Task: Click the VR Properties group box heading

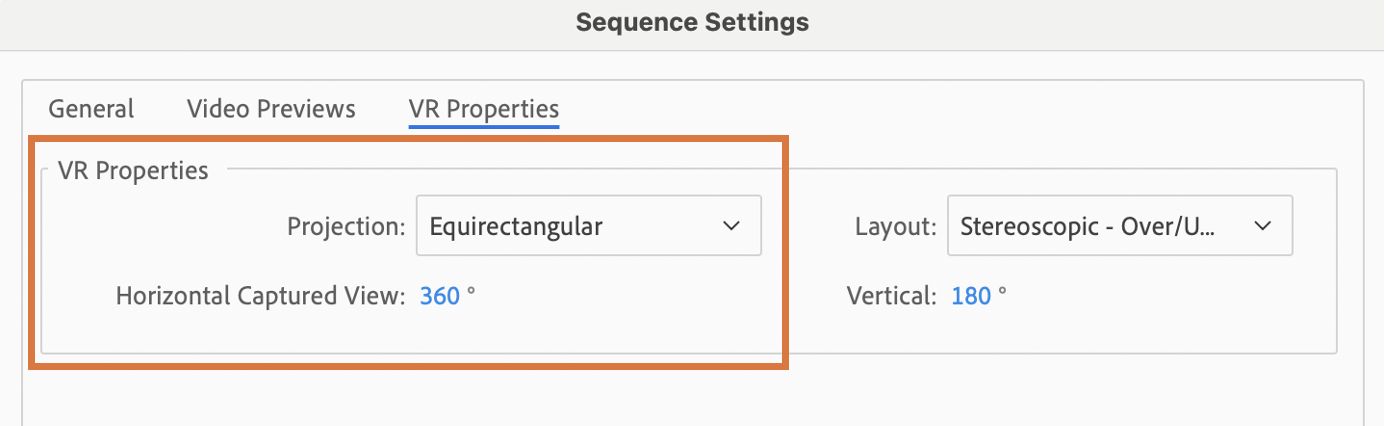Action: click(x=133, y=171)
